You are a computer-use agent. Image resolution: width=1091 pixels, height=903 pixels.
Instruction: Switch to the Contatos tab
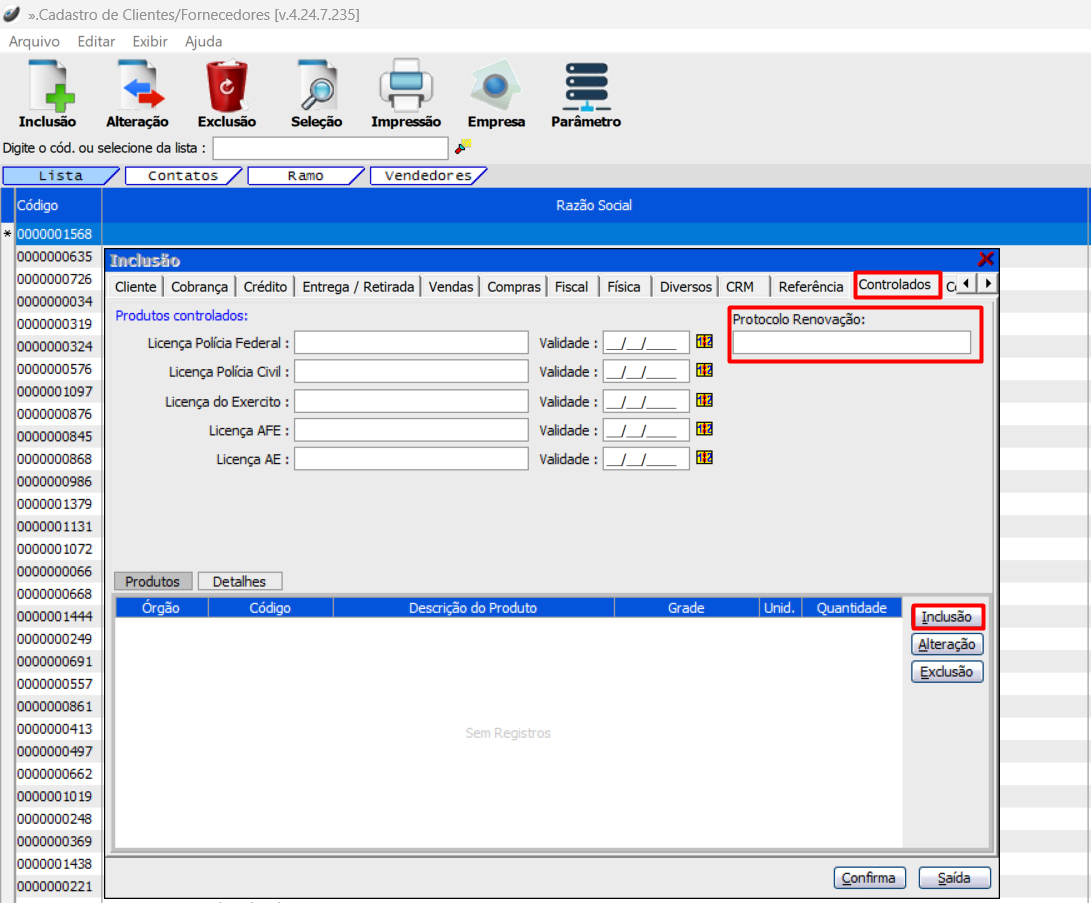[x=183, y=176]
